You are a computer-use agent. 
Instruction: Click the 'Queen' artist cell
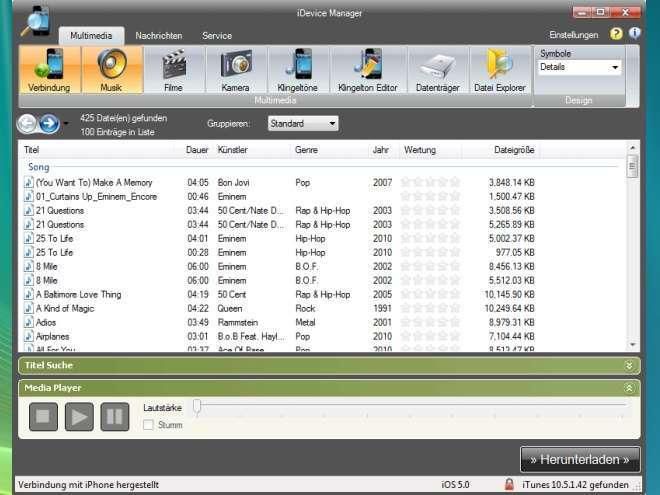(230, 309)
